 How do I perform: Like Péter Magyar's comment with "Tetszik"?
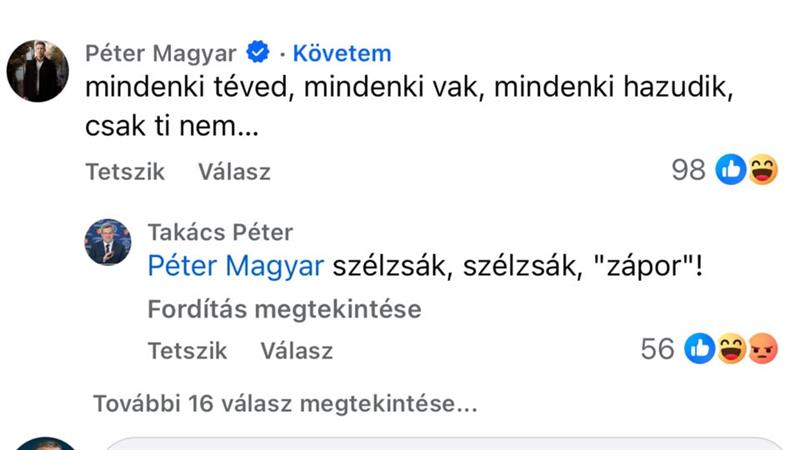tap(125, 172)
